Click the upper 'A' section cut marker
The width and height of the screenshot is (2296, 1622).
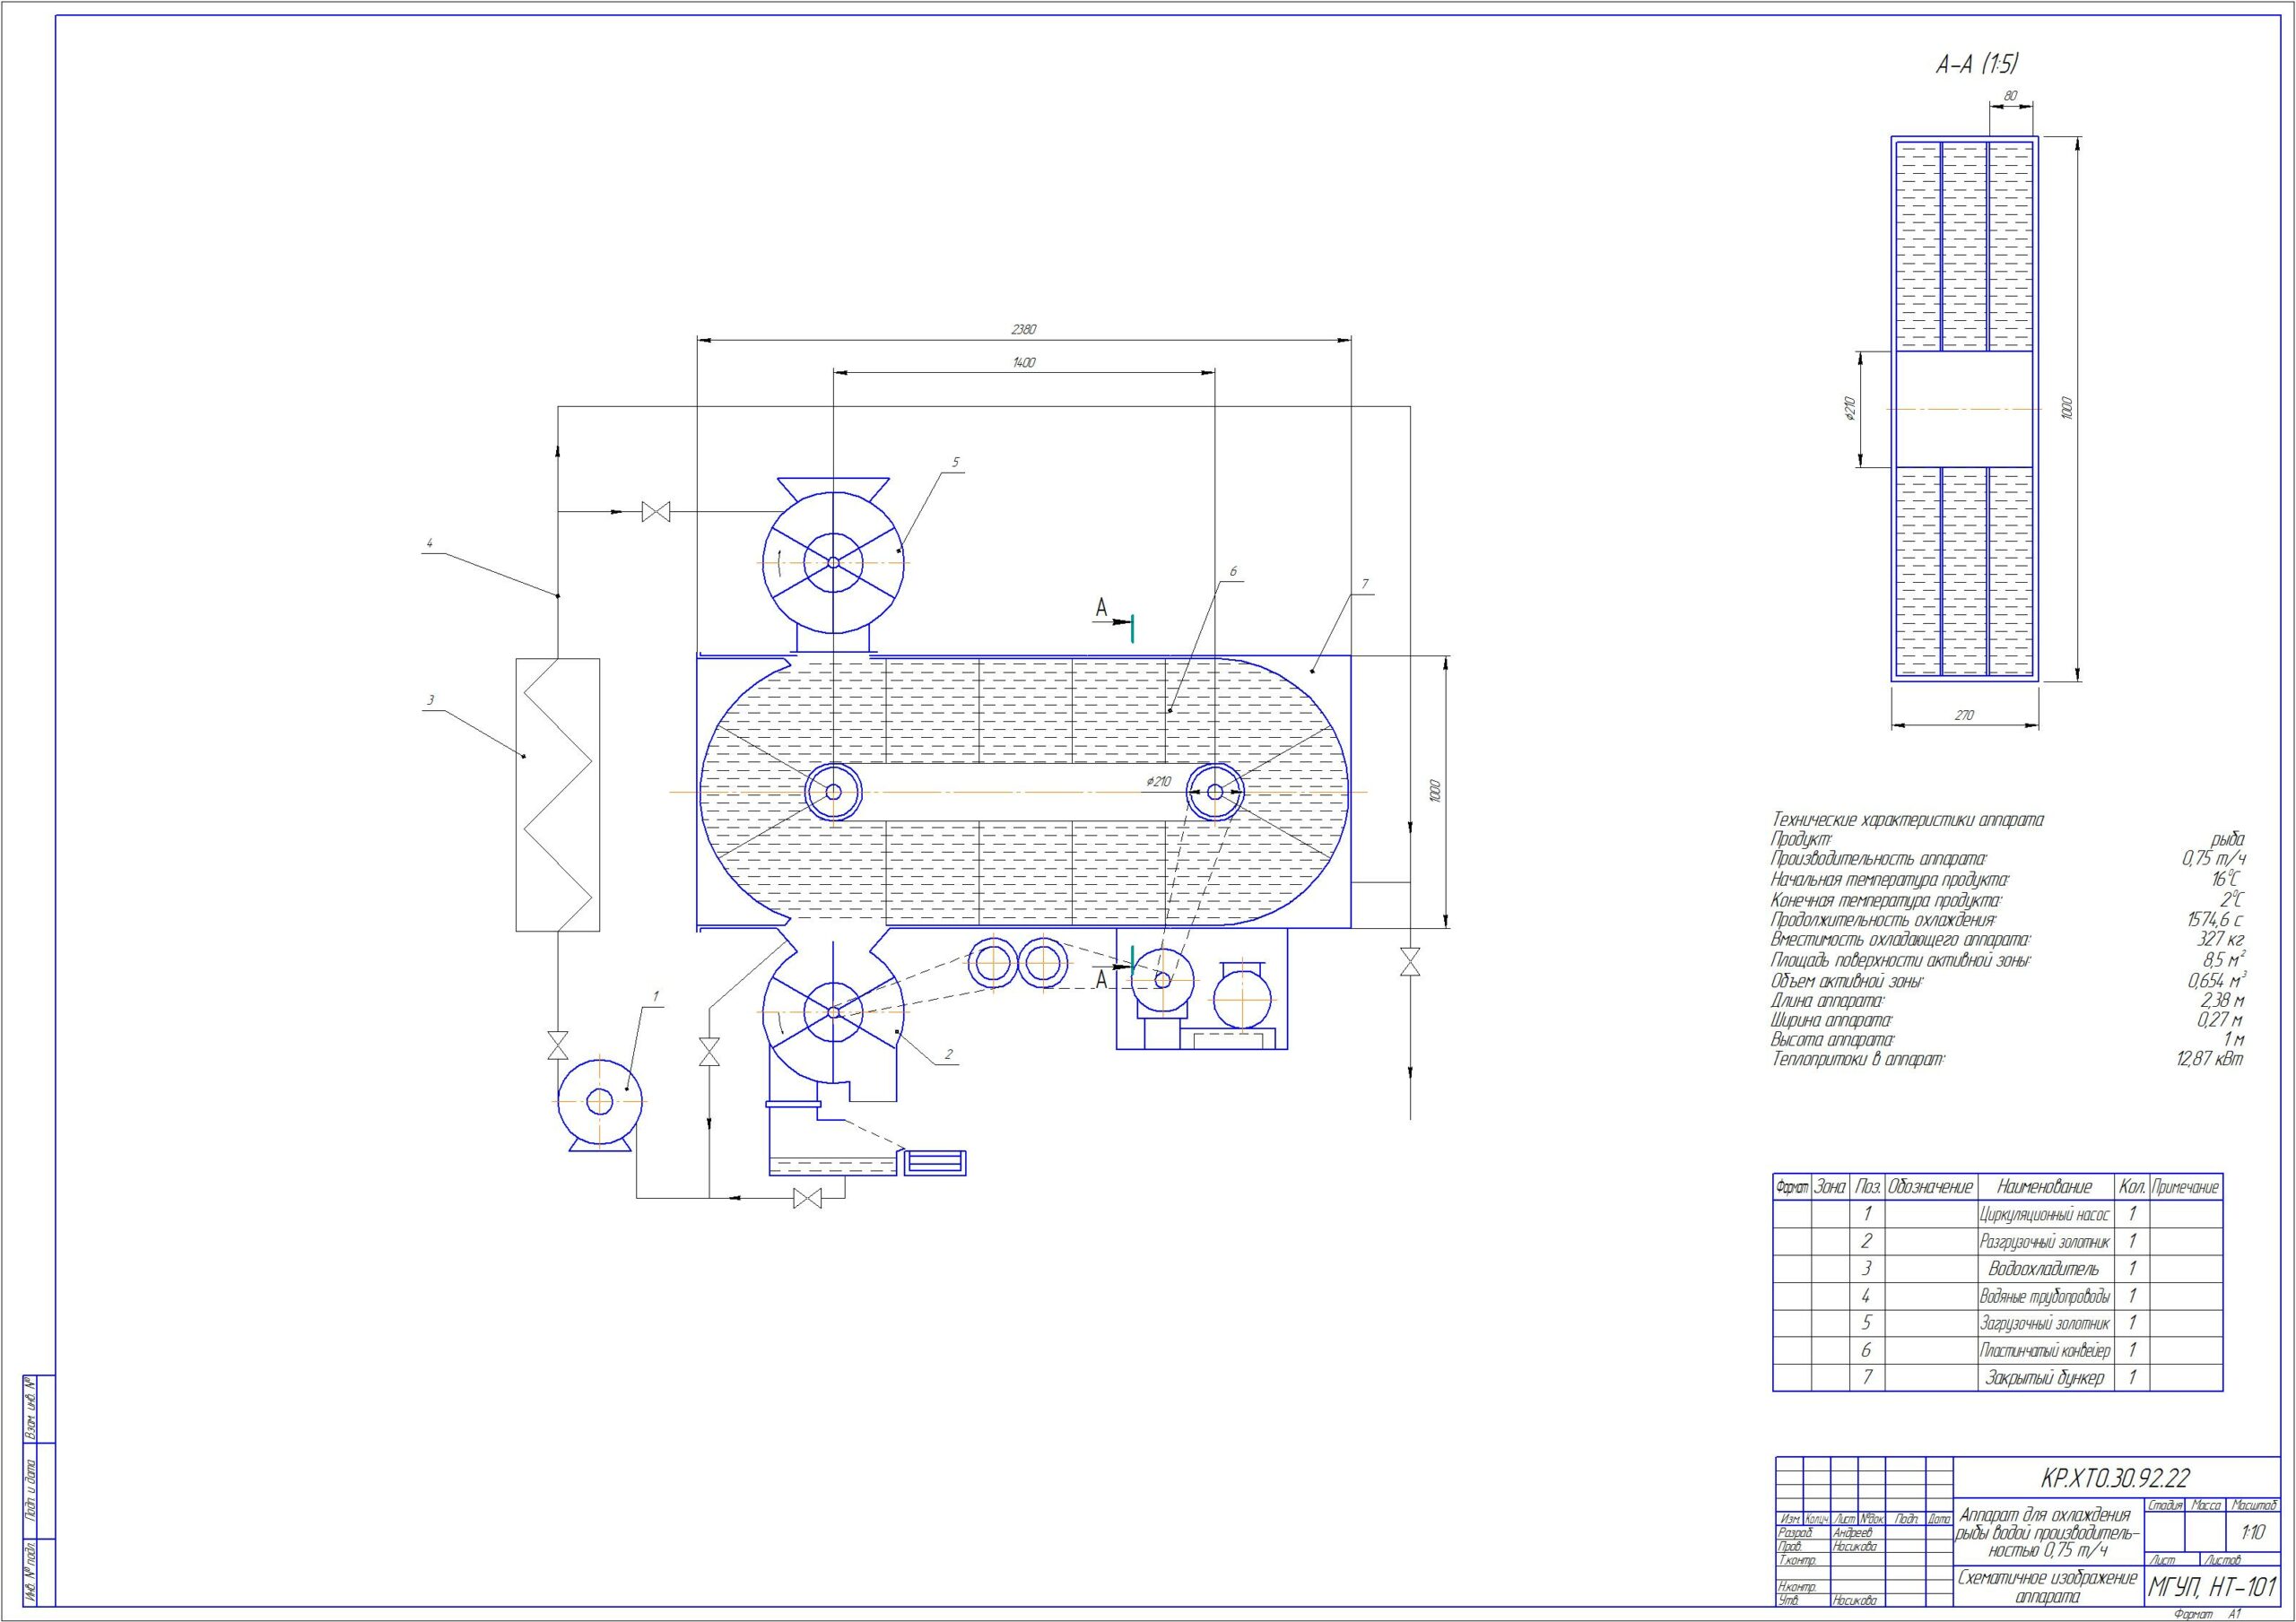click(1102, 607)
